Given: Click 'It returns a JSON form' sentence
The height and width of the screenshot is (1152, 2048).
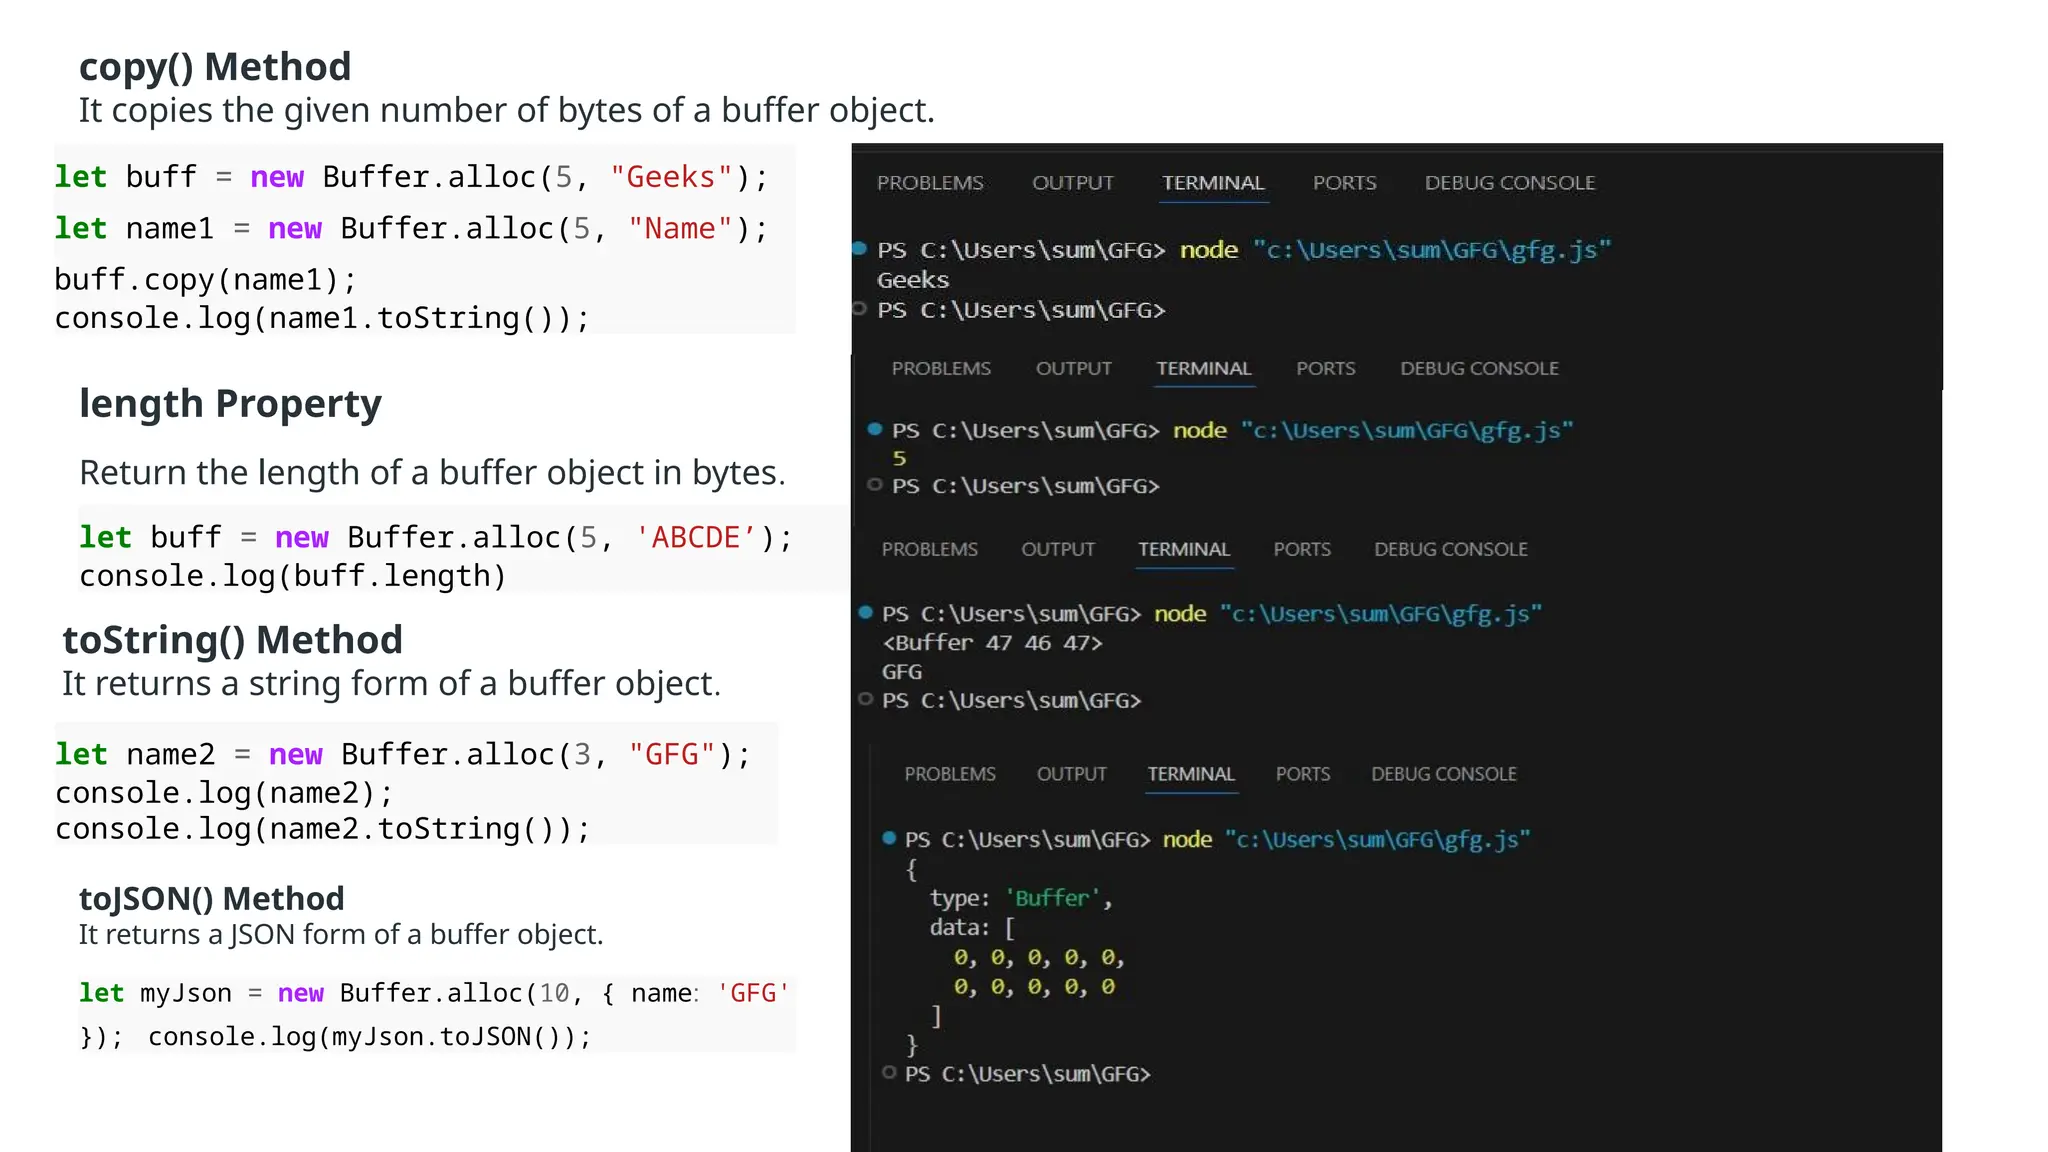Looking at the screenshot, I should 341,934.
